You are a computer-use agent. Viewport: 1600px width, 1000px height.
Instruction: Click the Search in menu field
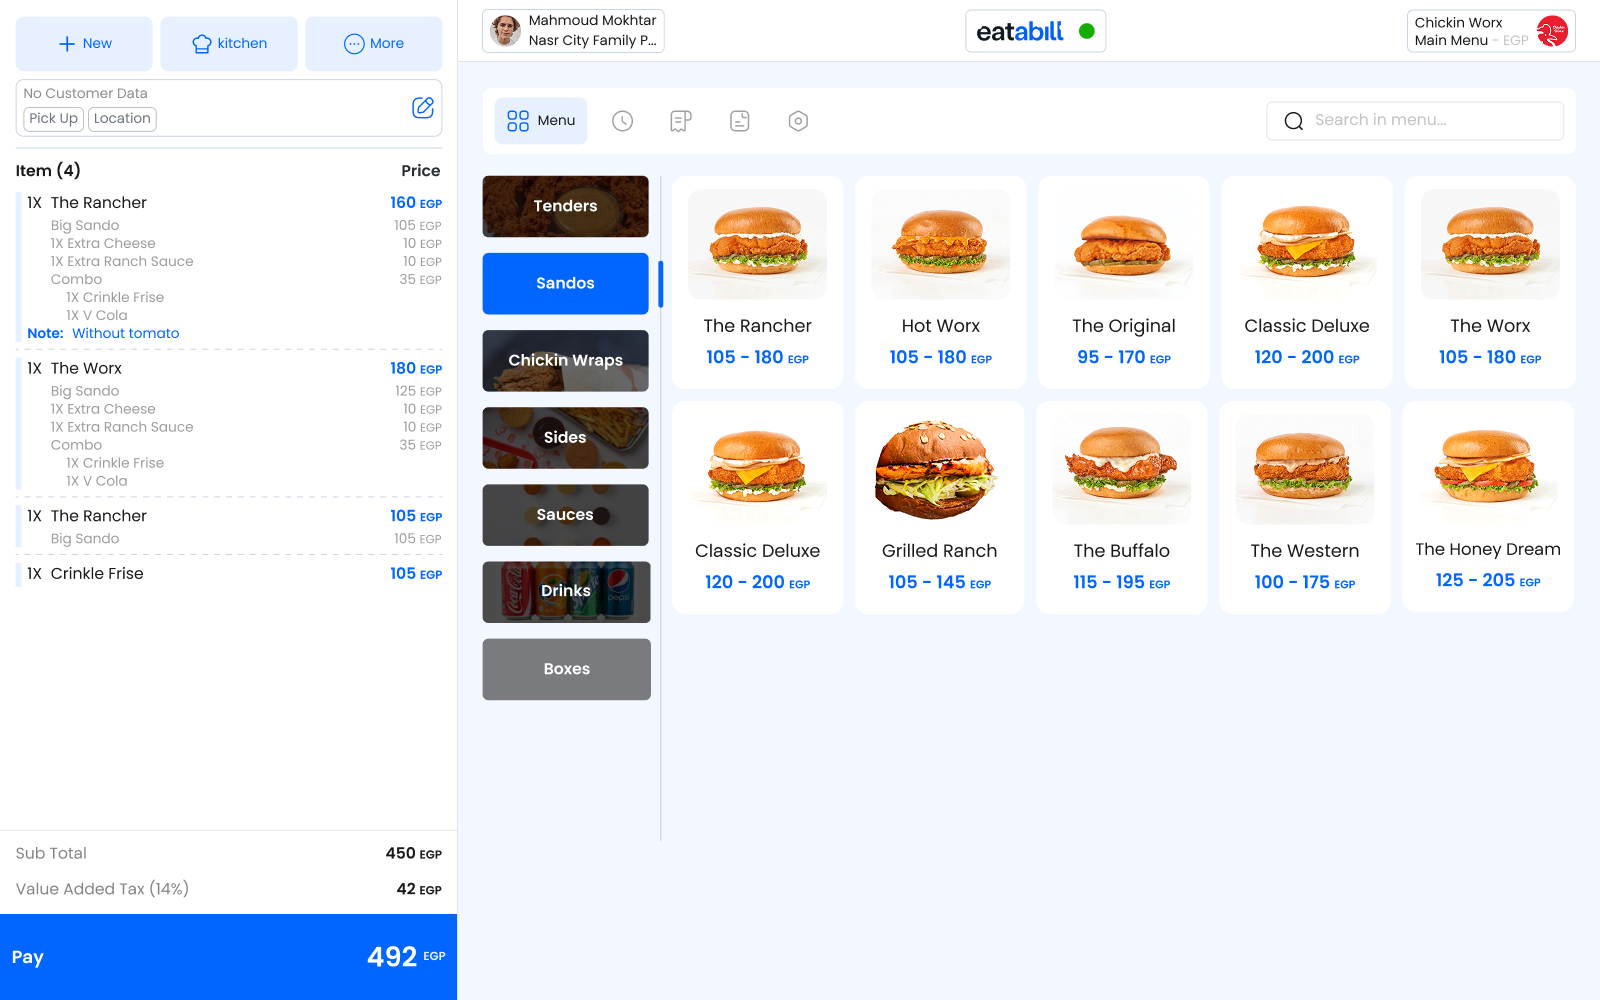(1415, 121)
